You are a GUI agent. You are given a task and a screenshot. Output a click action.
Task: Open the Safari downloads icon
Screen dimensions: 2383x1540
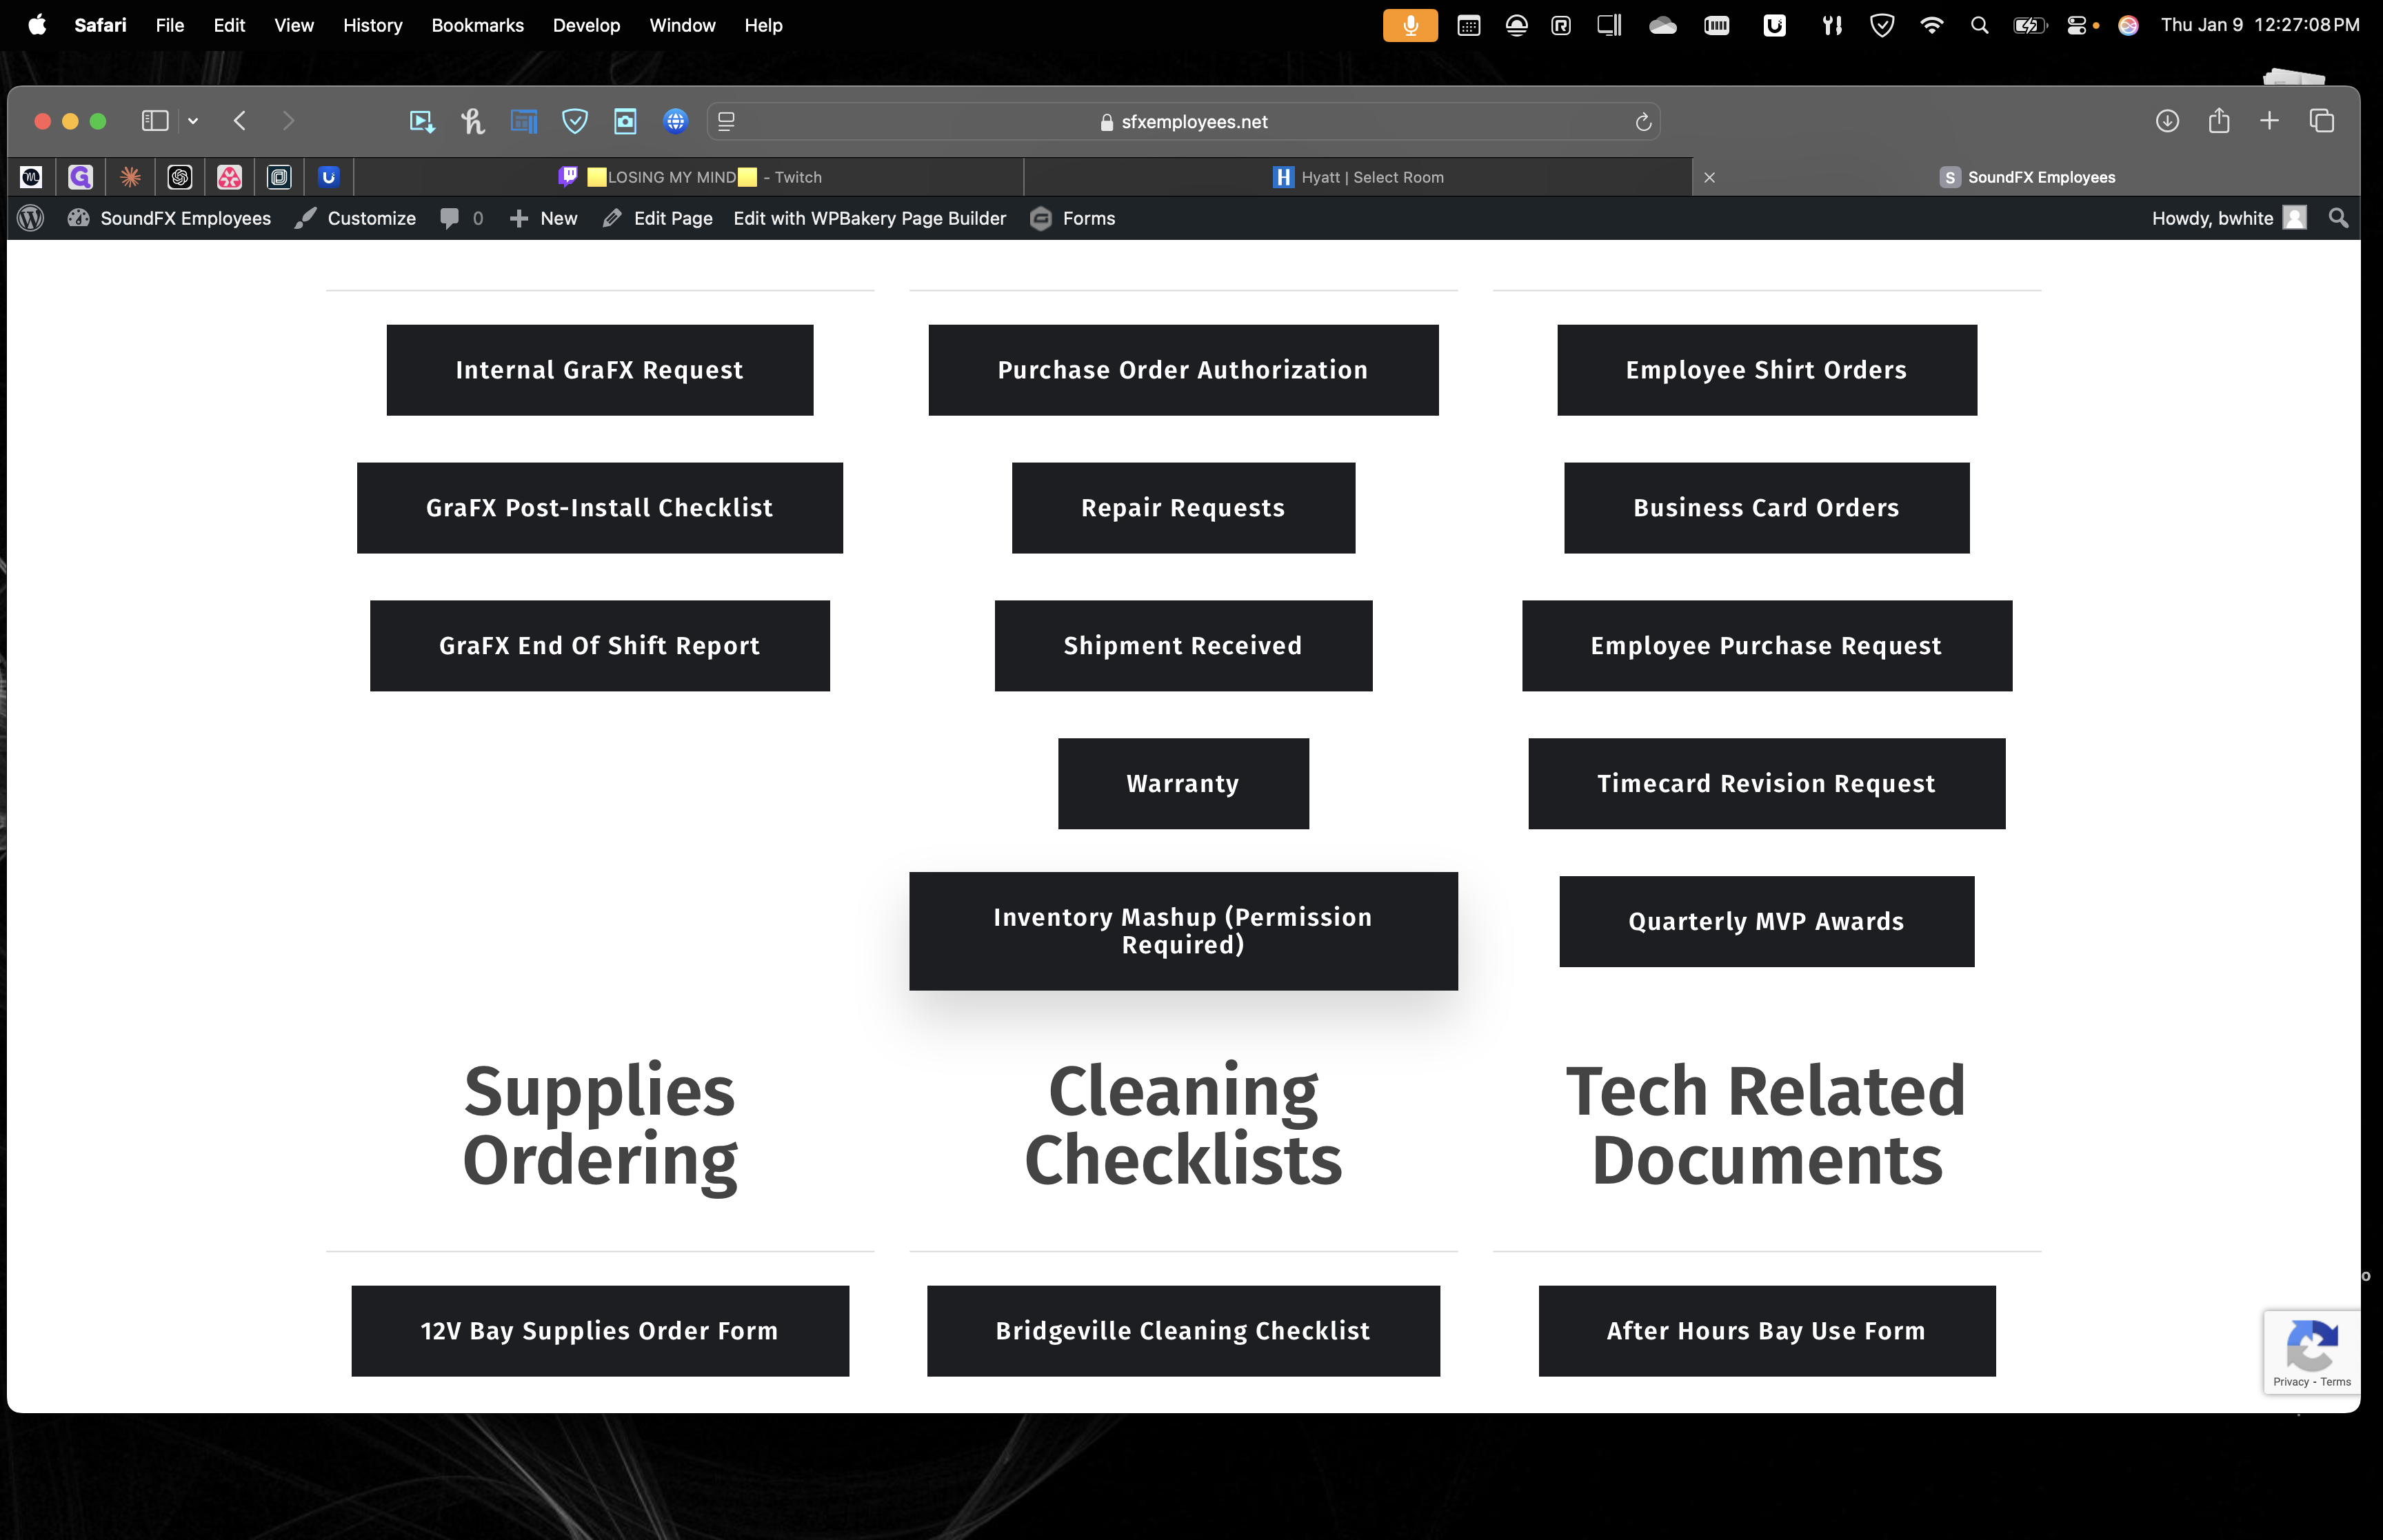click(2167, 121)
